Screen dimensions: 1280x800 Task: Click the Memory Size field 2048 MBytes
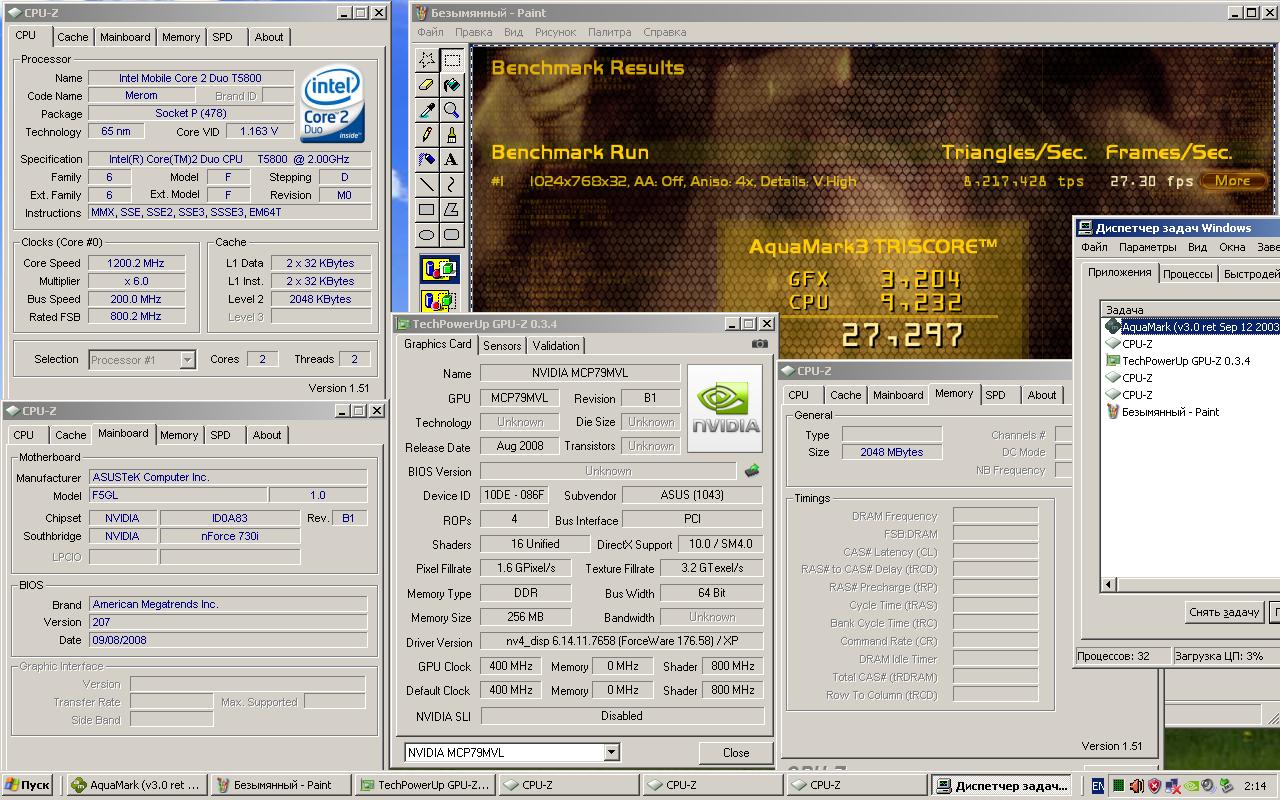coord(892,452)
